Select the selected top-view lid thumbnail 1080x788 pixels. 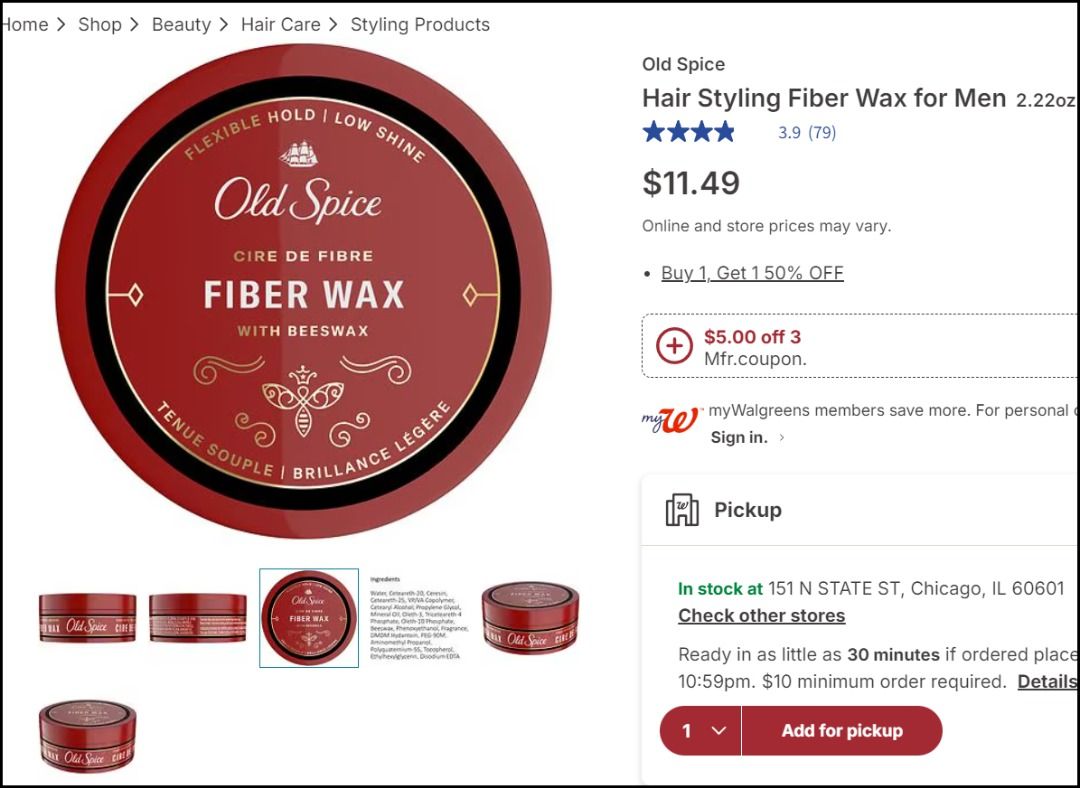309,618
